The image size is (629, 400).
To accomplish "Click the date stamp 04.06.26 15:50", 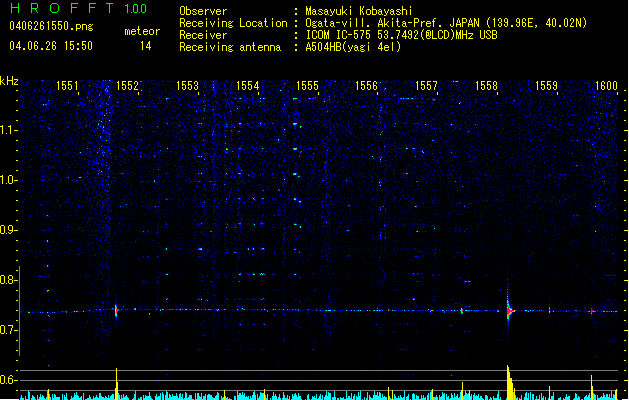I will coord(51,46).
